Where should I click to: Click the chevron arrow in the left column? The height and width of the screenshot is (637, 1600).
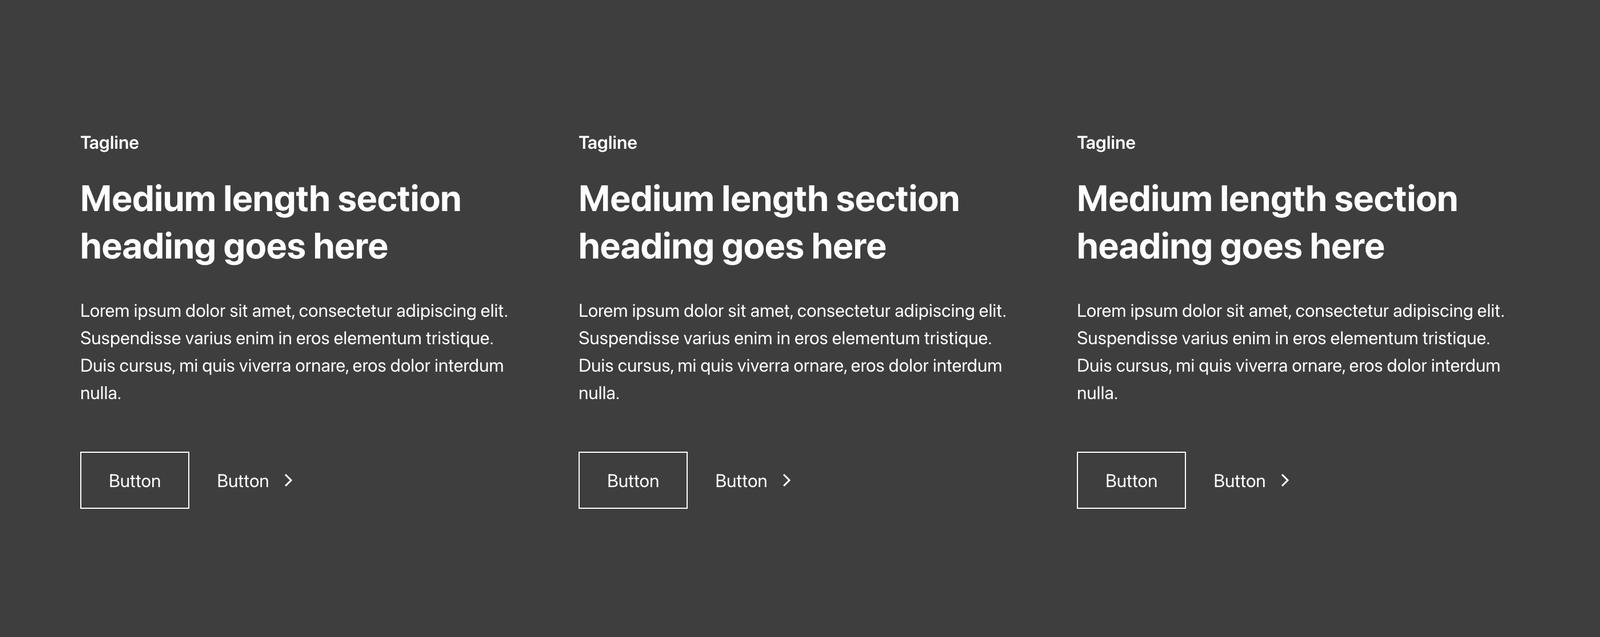[288, 481]
